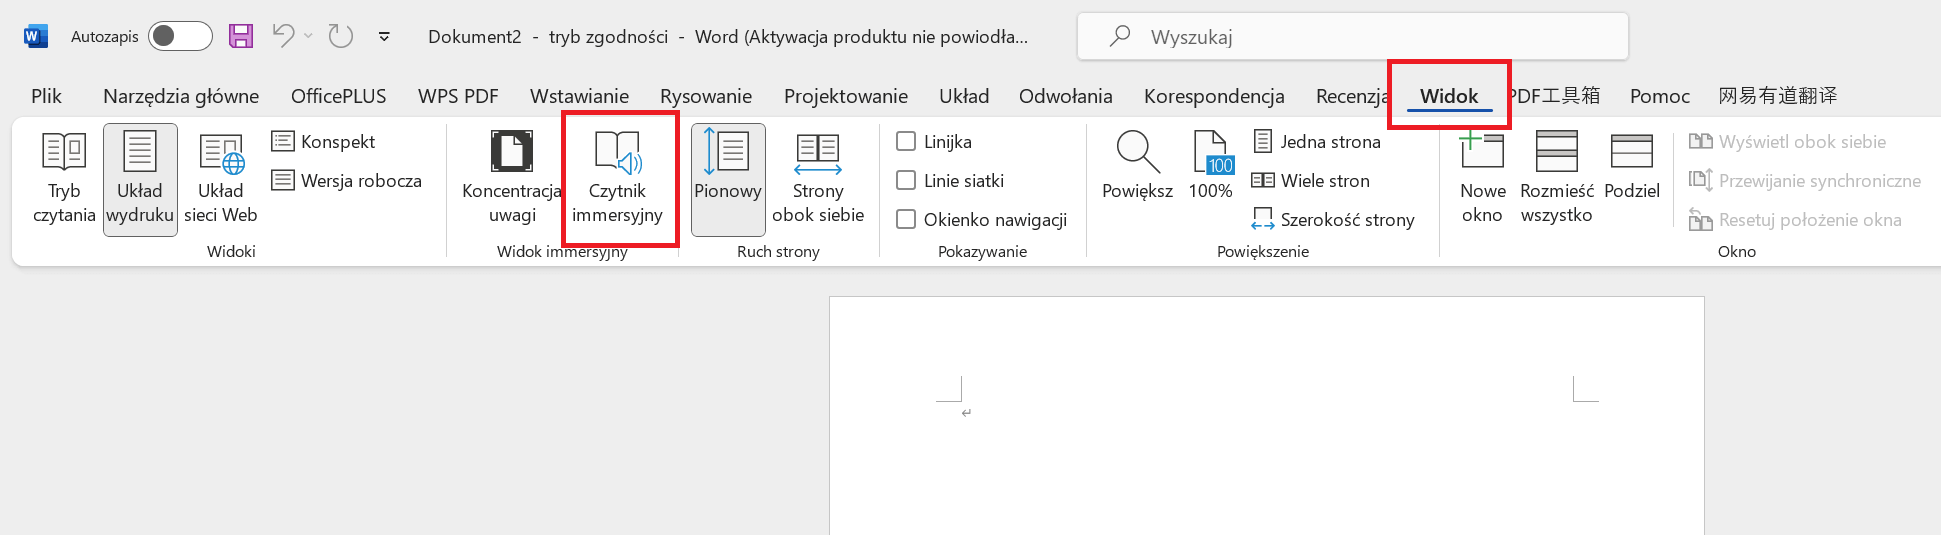Choose Jedna strona zoom option
This screenshot has height=535, width=1941.
click(1317, 142)
